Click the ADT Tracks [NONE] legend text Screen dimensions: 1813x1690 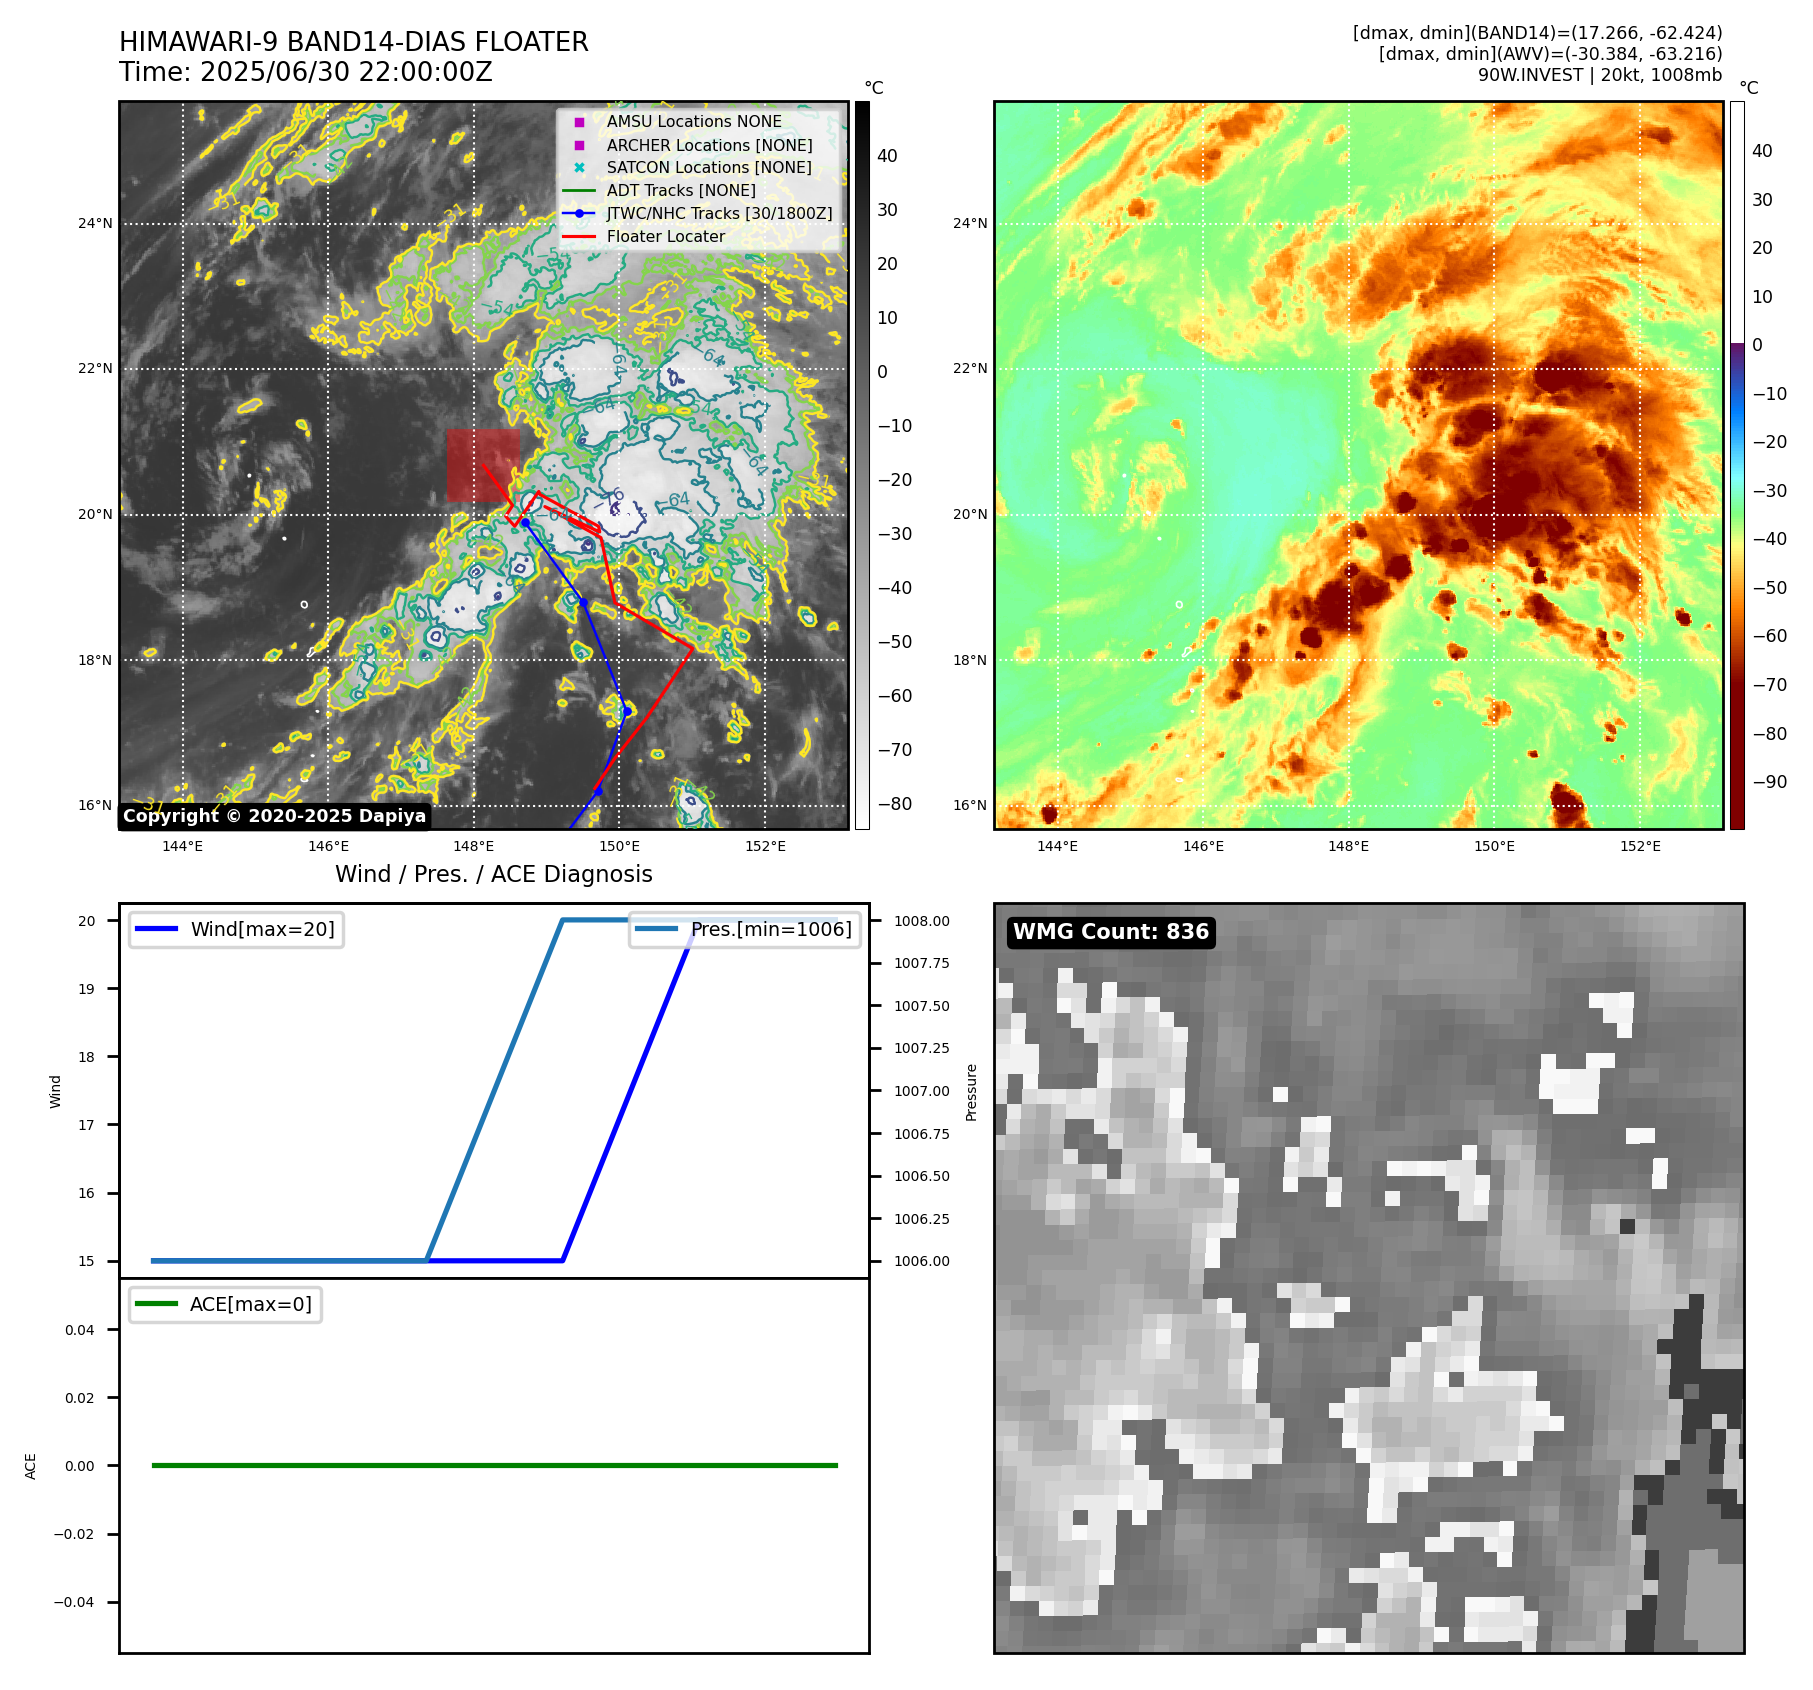(x=681, y=190)
